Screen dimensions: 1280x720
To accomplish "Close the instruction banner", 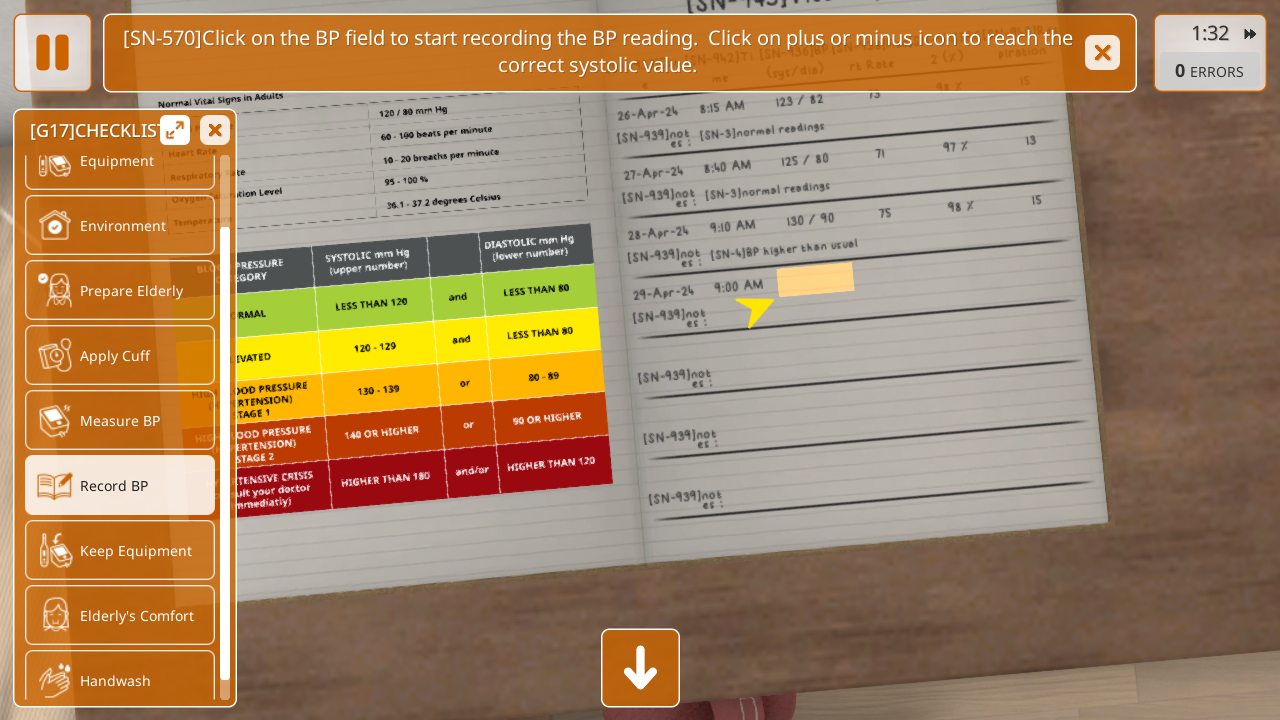I will coord(1102,53).
